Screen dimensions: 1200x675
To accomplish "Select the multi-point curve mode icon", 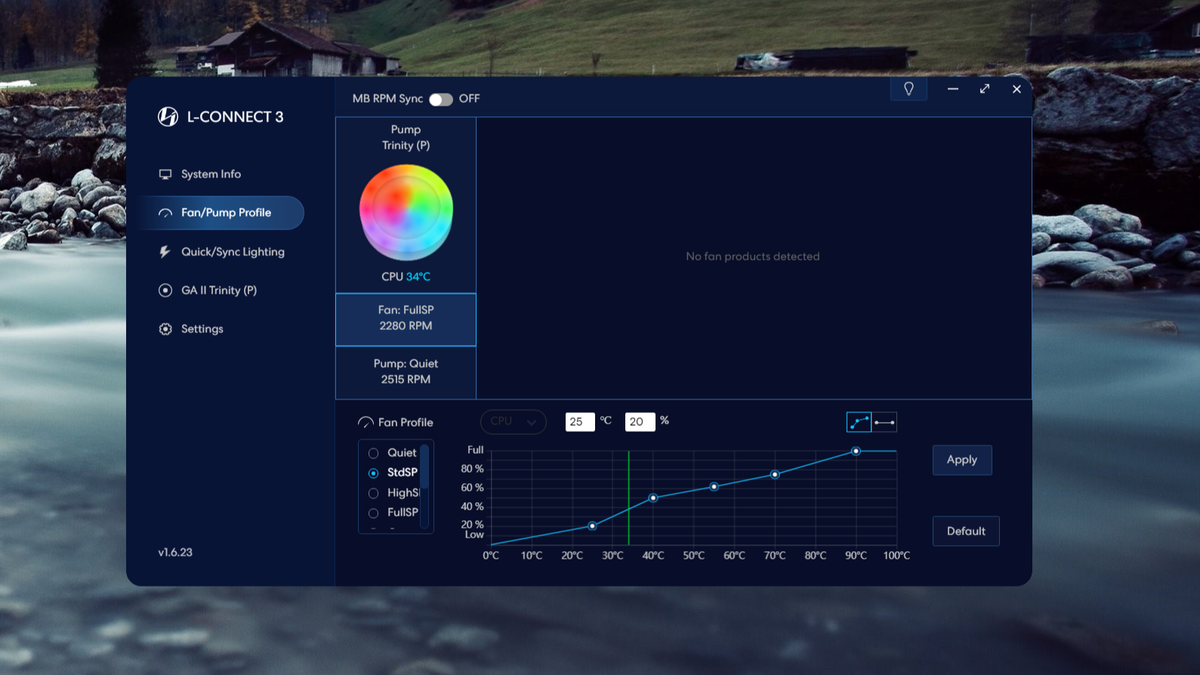I will [x=859, y=422].
